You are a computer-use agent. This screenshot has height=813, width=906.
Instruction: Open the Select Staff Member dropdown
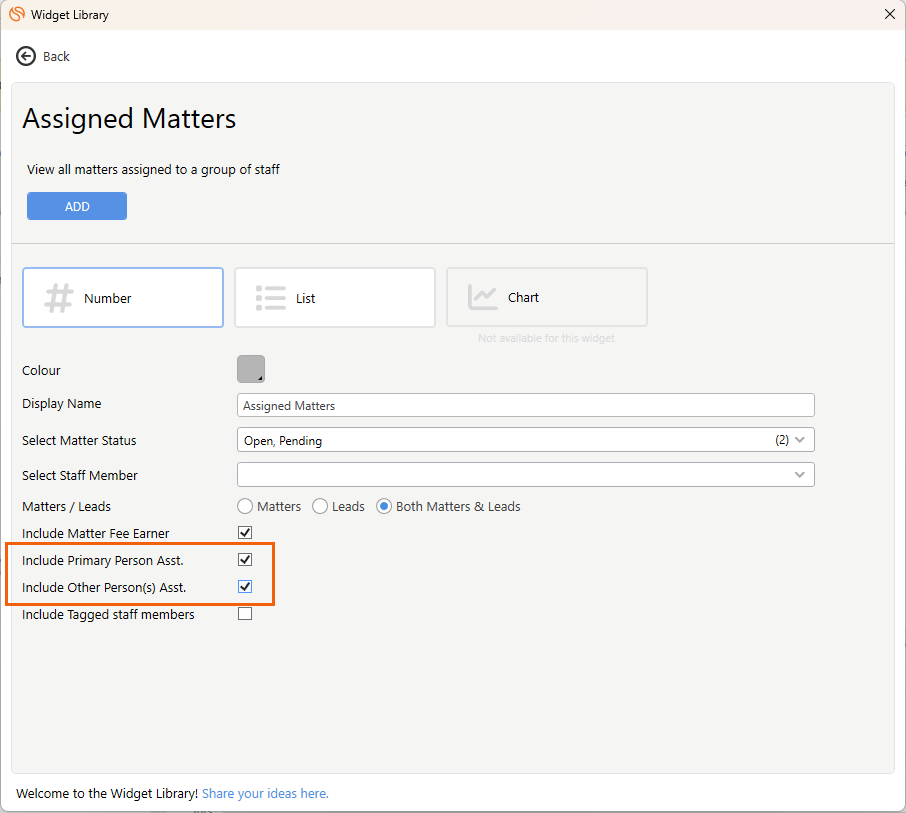[799, 475]
